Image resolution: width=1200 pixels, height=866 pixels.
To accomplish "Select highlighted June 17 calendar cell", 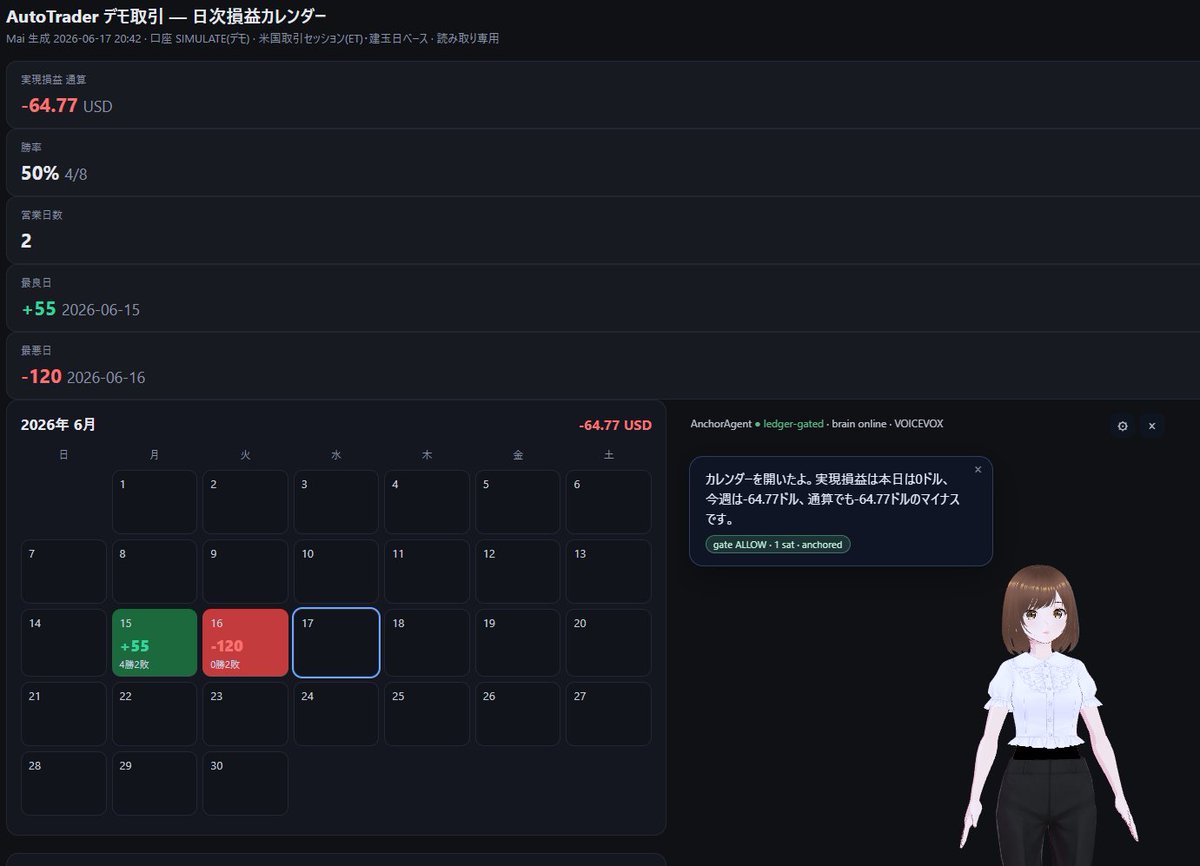I will [x=336, y=642].
